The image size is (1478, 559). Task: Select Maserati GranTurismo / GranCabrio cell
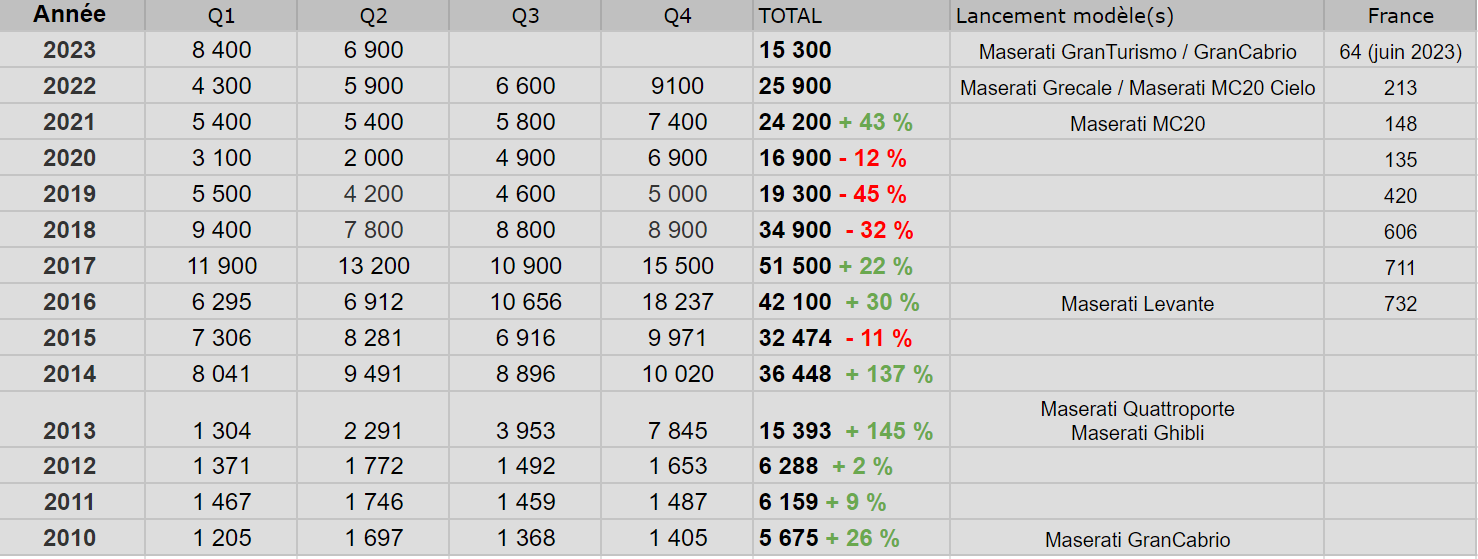[1137, 50]
